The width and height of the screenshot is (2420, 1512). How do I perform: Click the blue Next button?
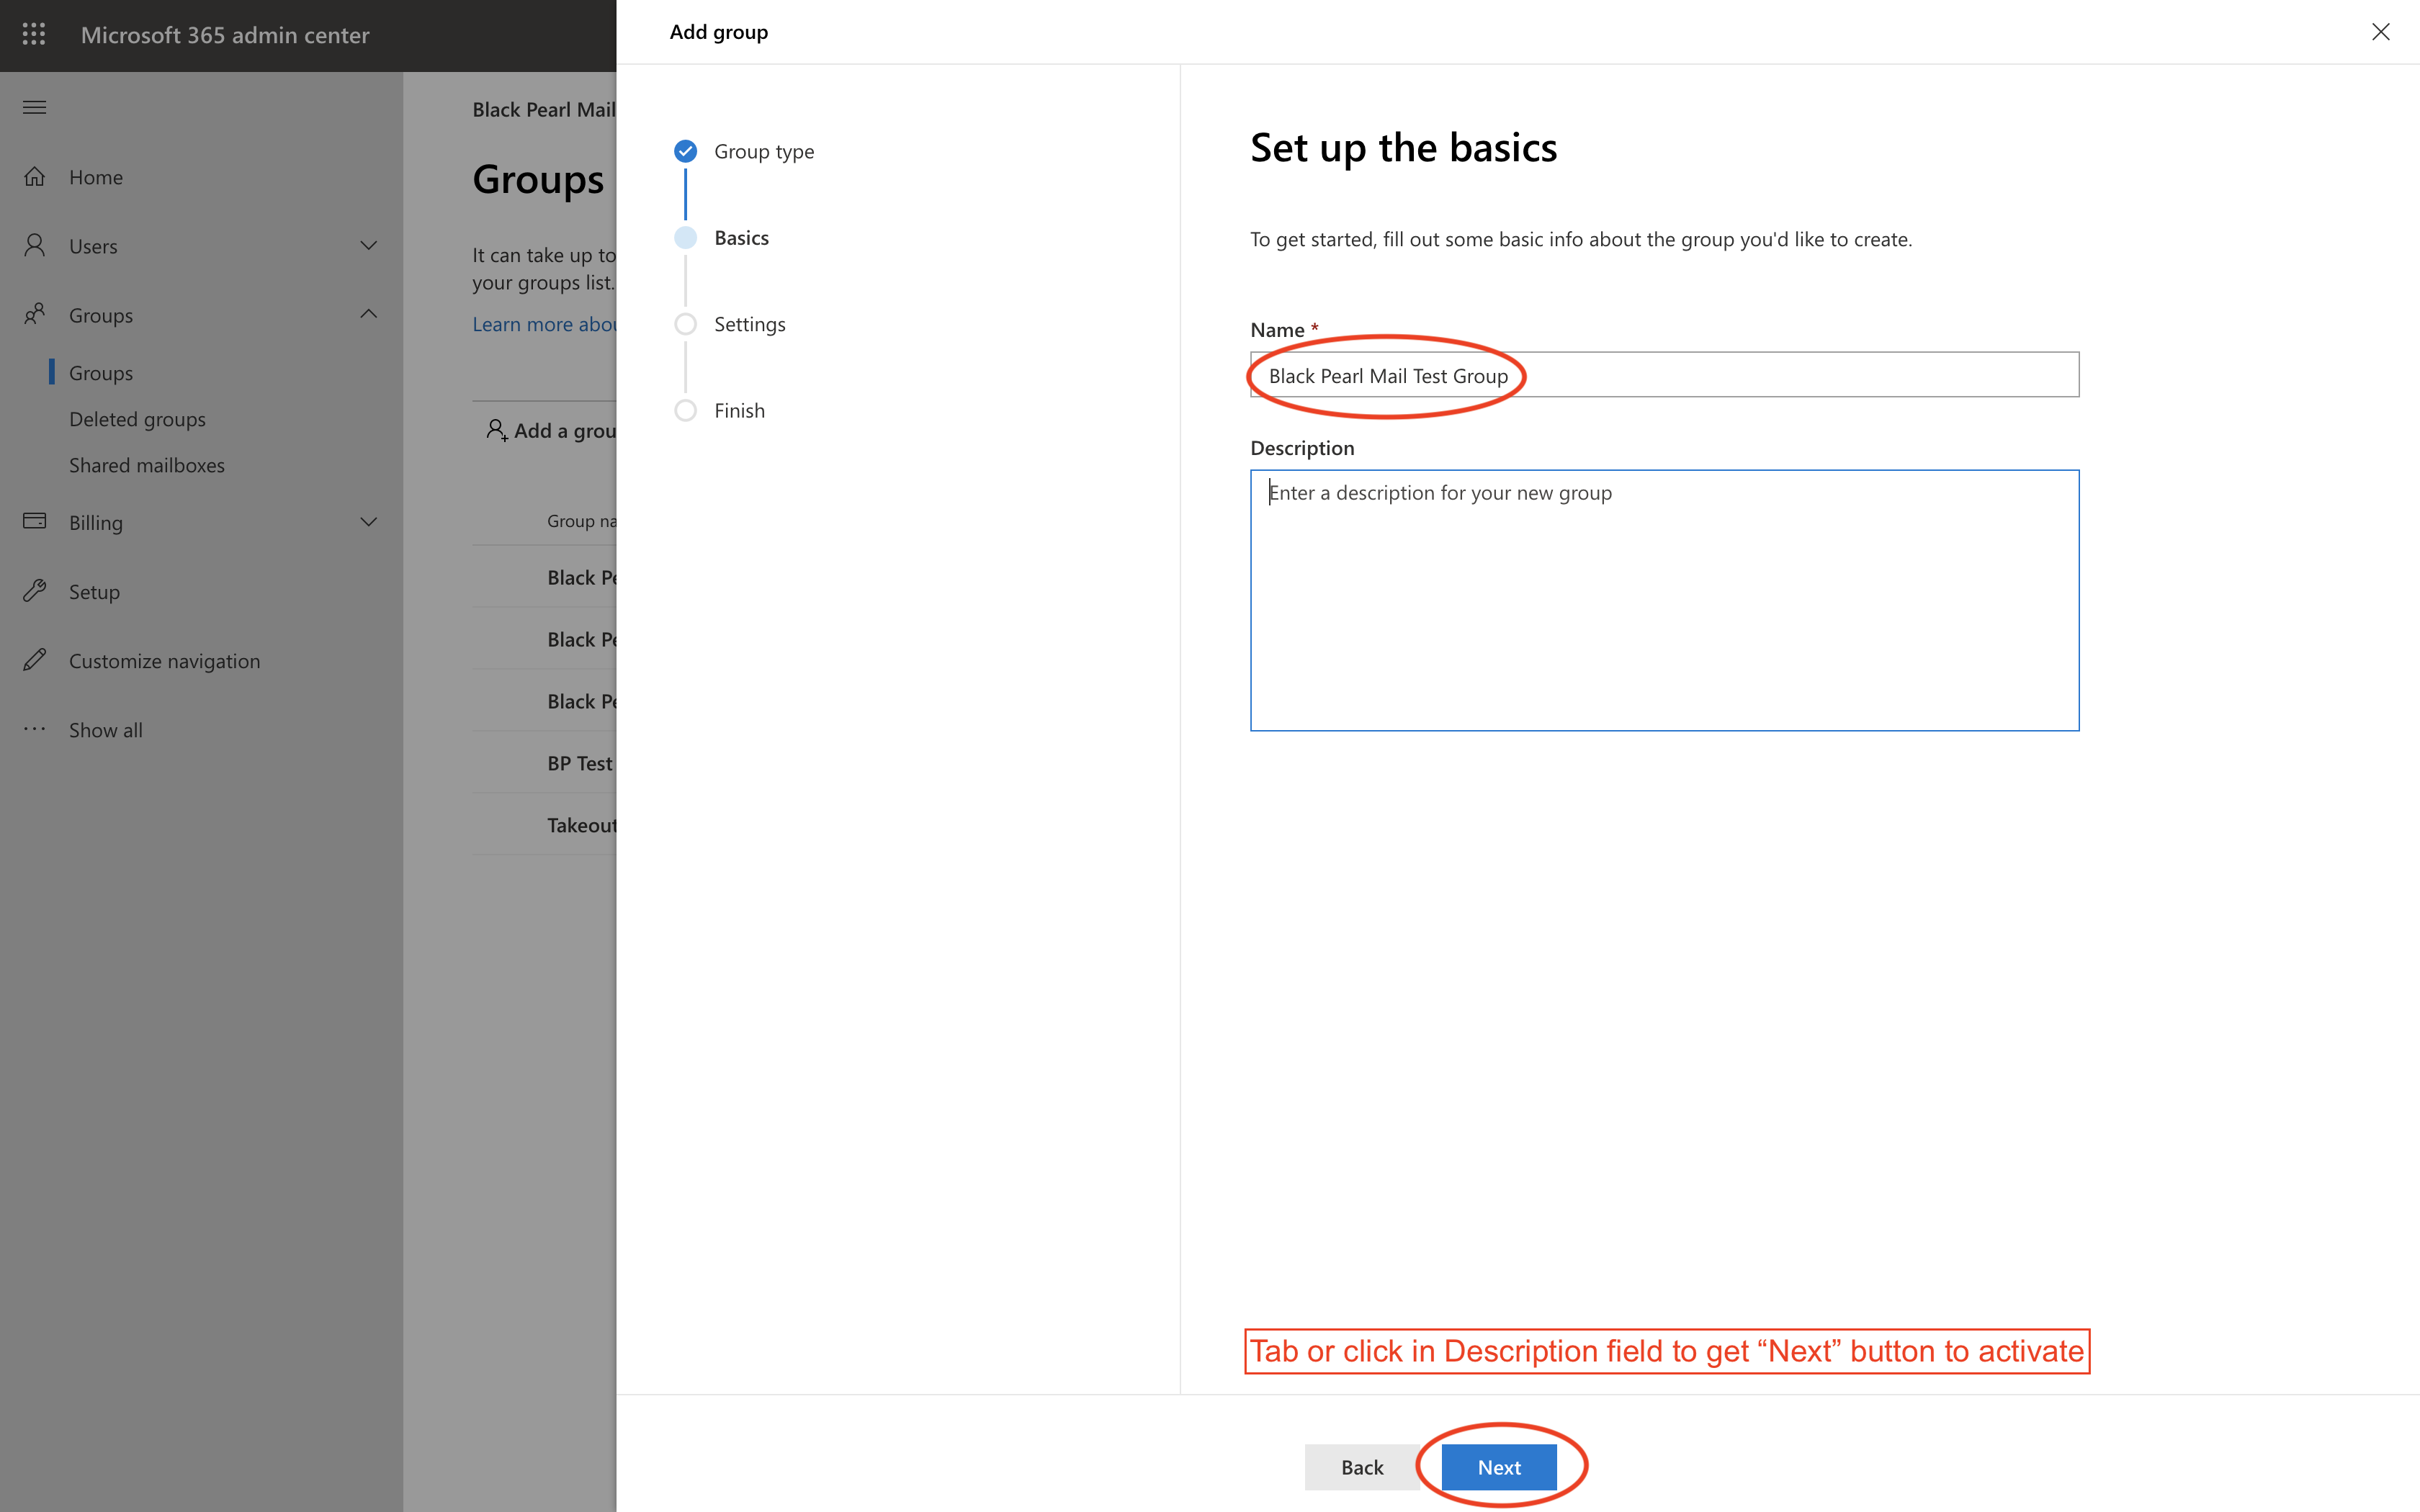(x=1498, y=1467)
